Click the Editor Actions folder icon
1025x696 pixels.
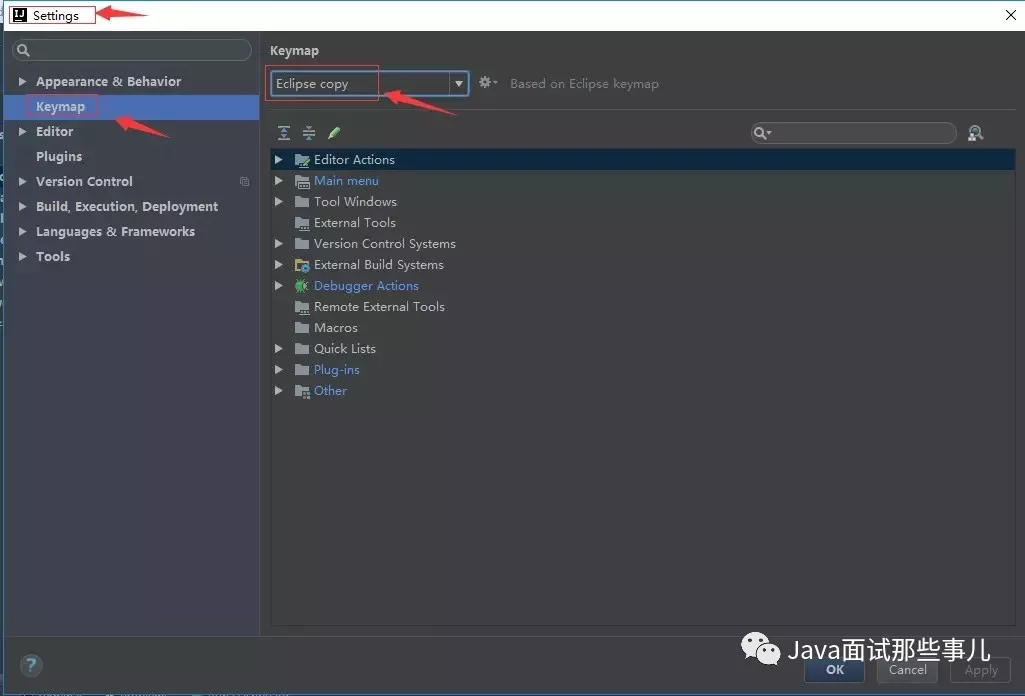(x=302, y=160)
